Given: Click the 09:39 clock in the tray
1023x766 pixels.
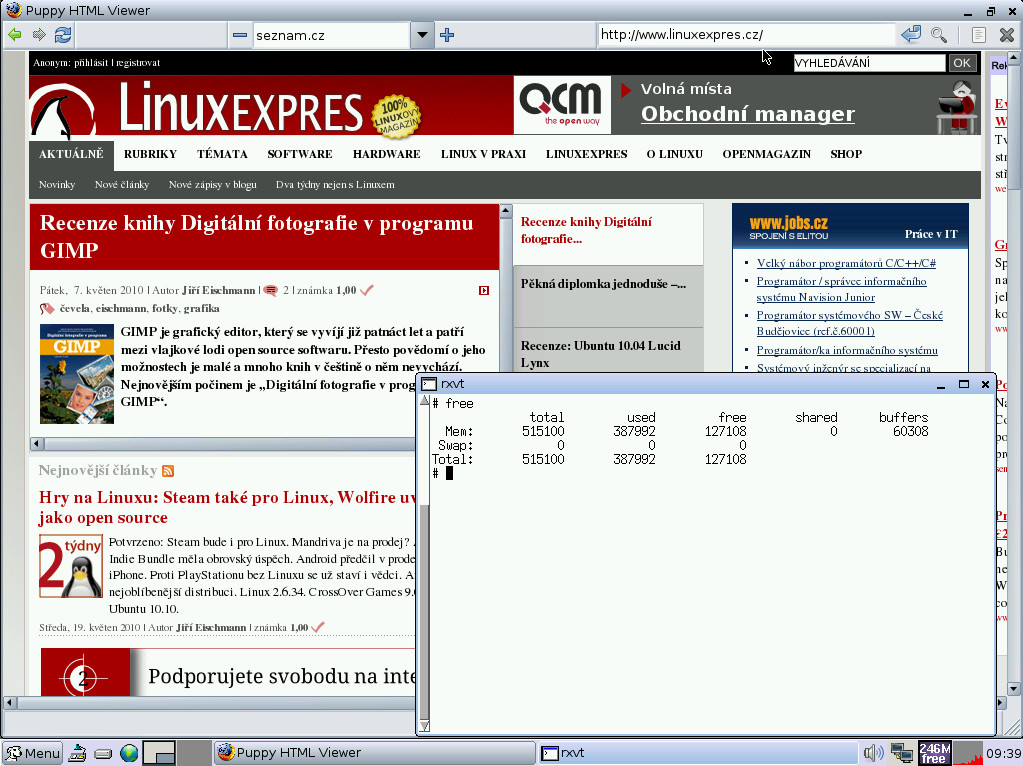Looking at the screenshot, I should 1003,754.
